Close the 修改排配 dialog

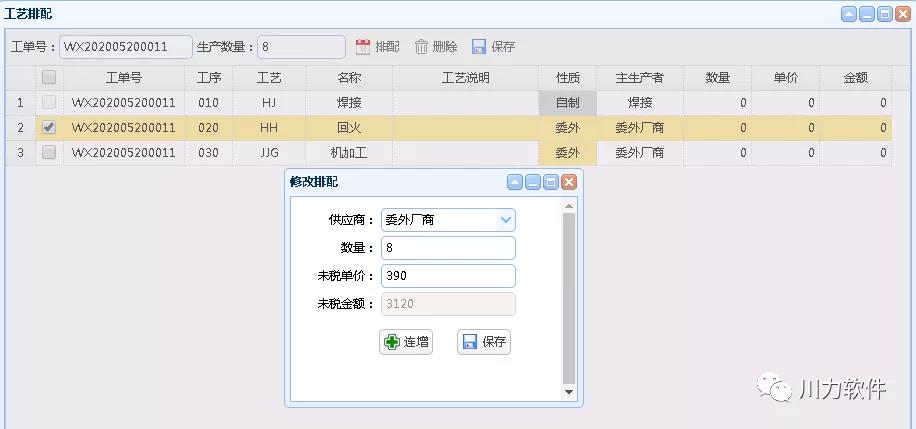[x=569, y=182]
